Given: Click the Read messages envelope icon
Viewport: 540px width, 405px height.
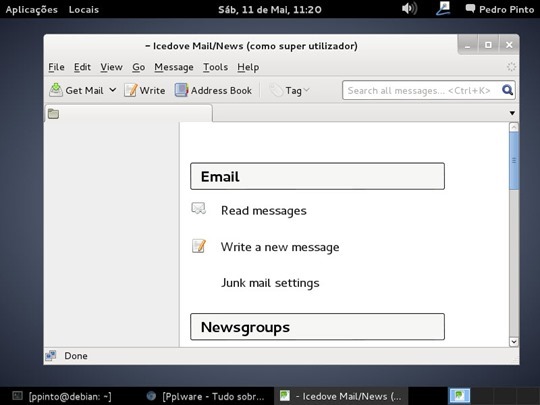Looking at the screenshot, I should tap(199, 209).
